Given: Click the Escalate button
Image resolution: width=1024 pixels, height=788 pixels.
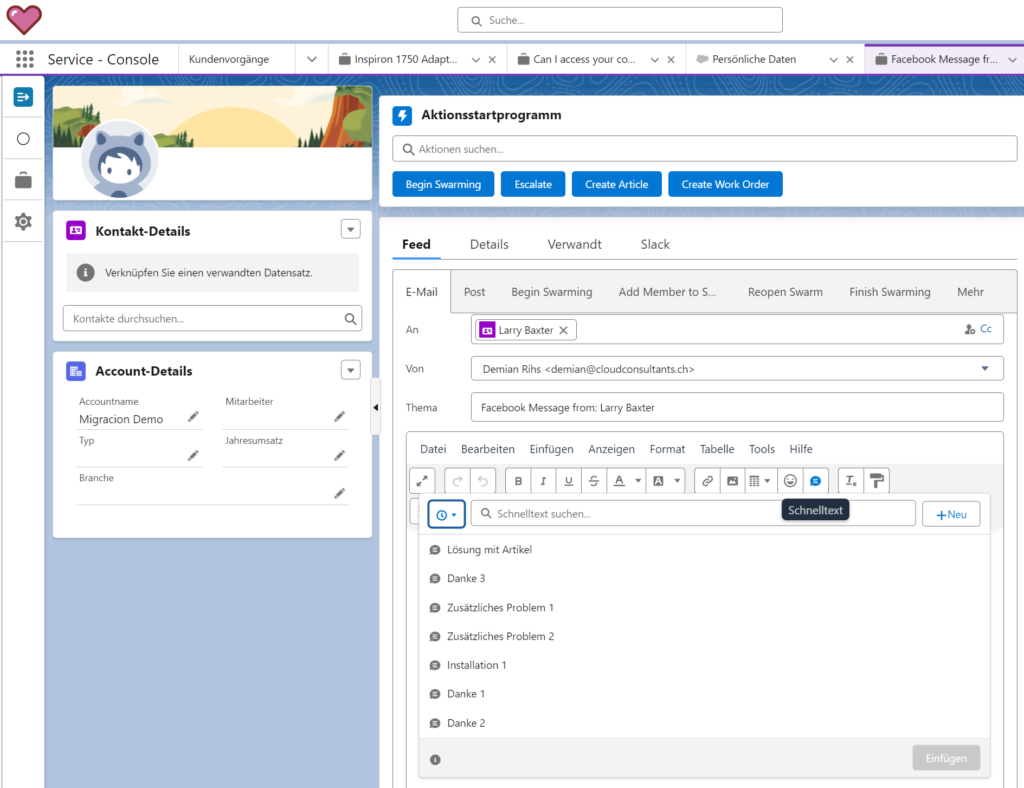Looking at the screenshot, I should coord(533,184).
